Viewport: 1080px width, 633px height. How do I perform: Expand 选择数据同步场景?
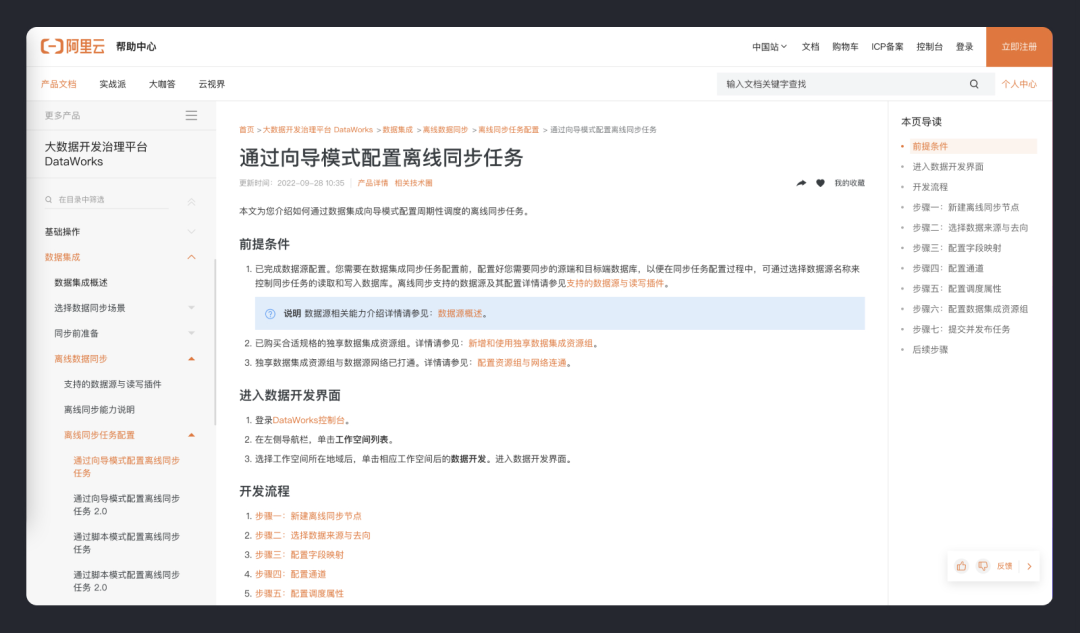pyautogui.click(x=191, y=308)
